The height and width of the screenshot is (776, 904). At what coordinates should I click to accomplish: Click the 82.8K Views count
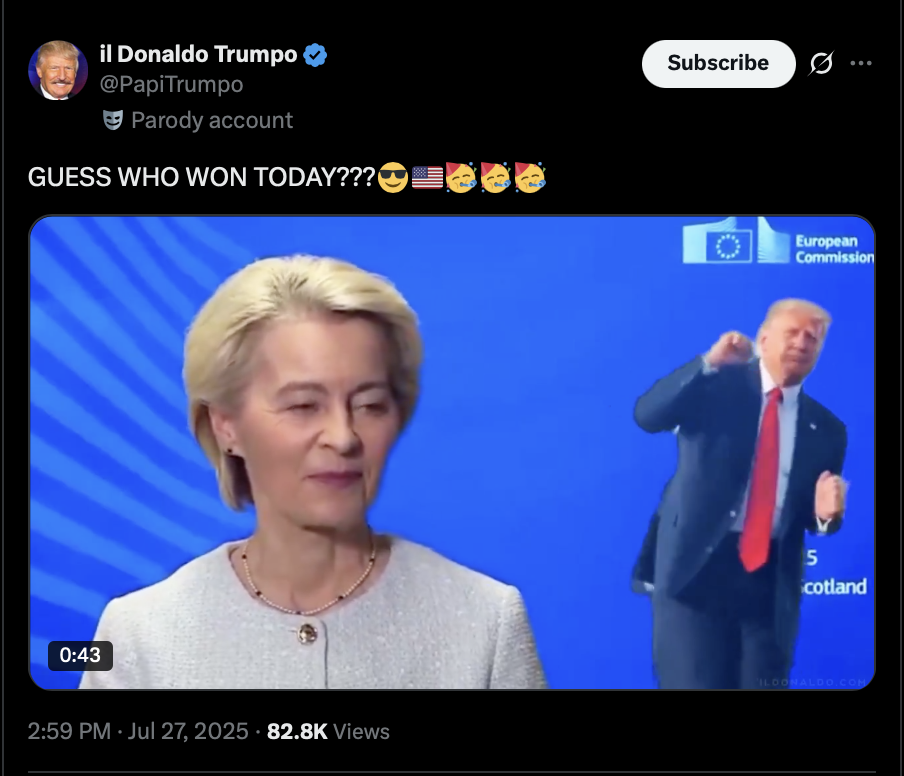(328, 731)
